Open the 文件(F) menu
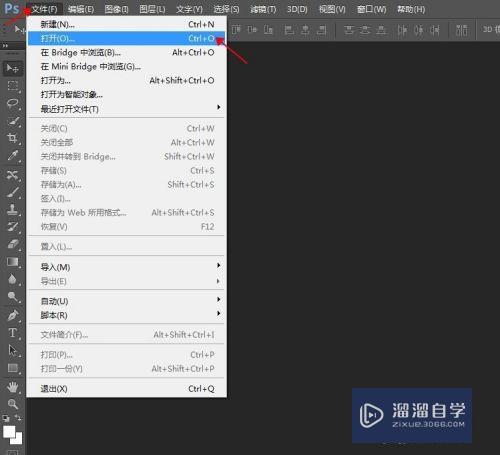Image resolution: width=500 pixels, height=455 pixels. tap(44, 9)
